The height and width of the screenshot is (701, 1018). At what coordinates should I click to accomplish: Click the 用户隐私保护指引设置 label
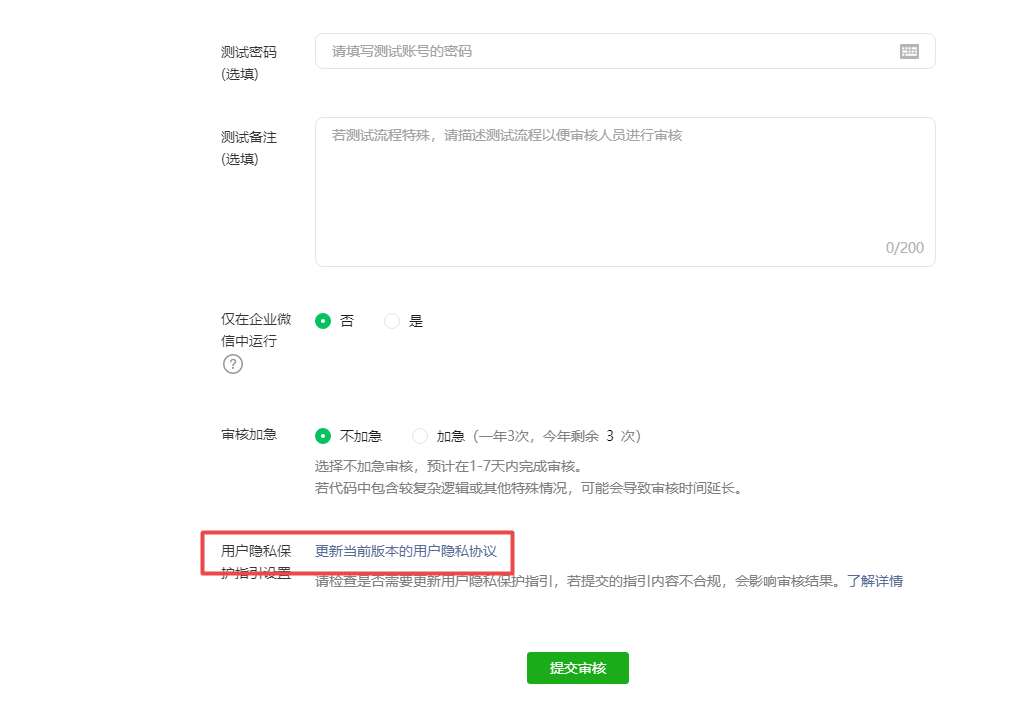(256, 562)
